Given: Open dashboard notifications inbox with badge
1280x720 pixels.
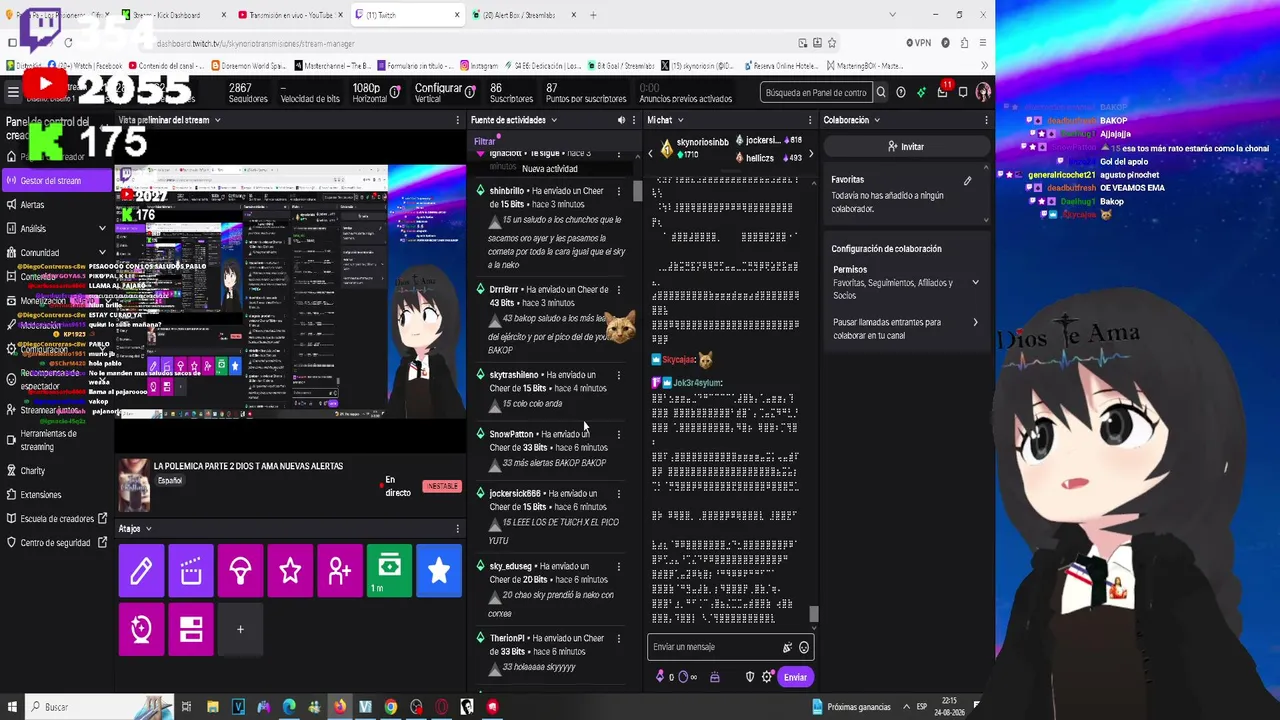Looking at the screenshot, I should tap(942, 92).
